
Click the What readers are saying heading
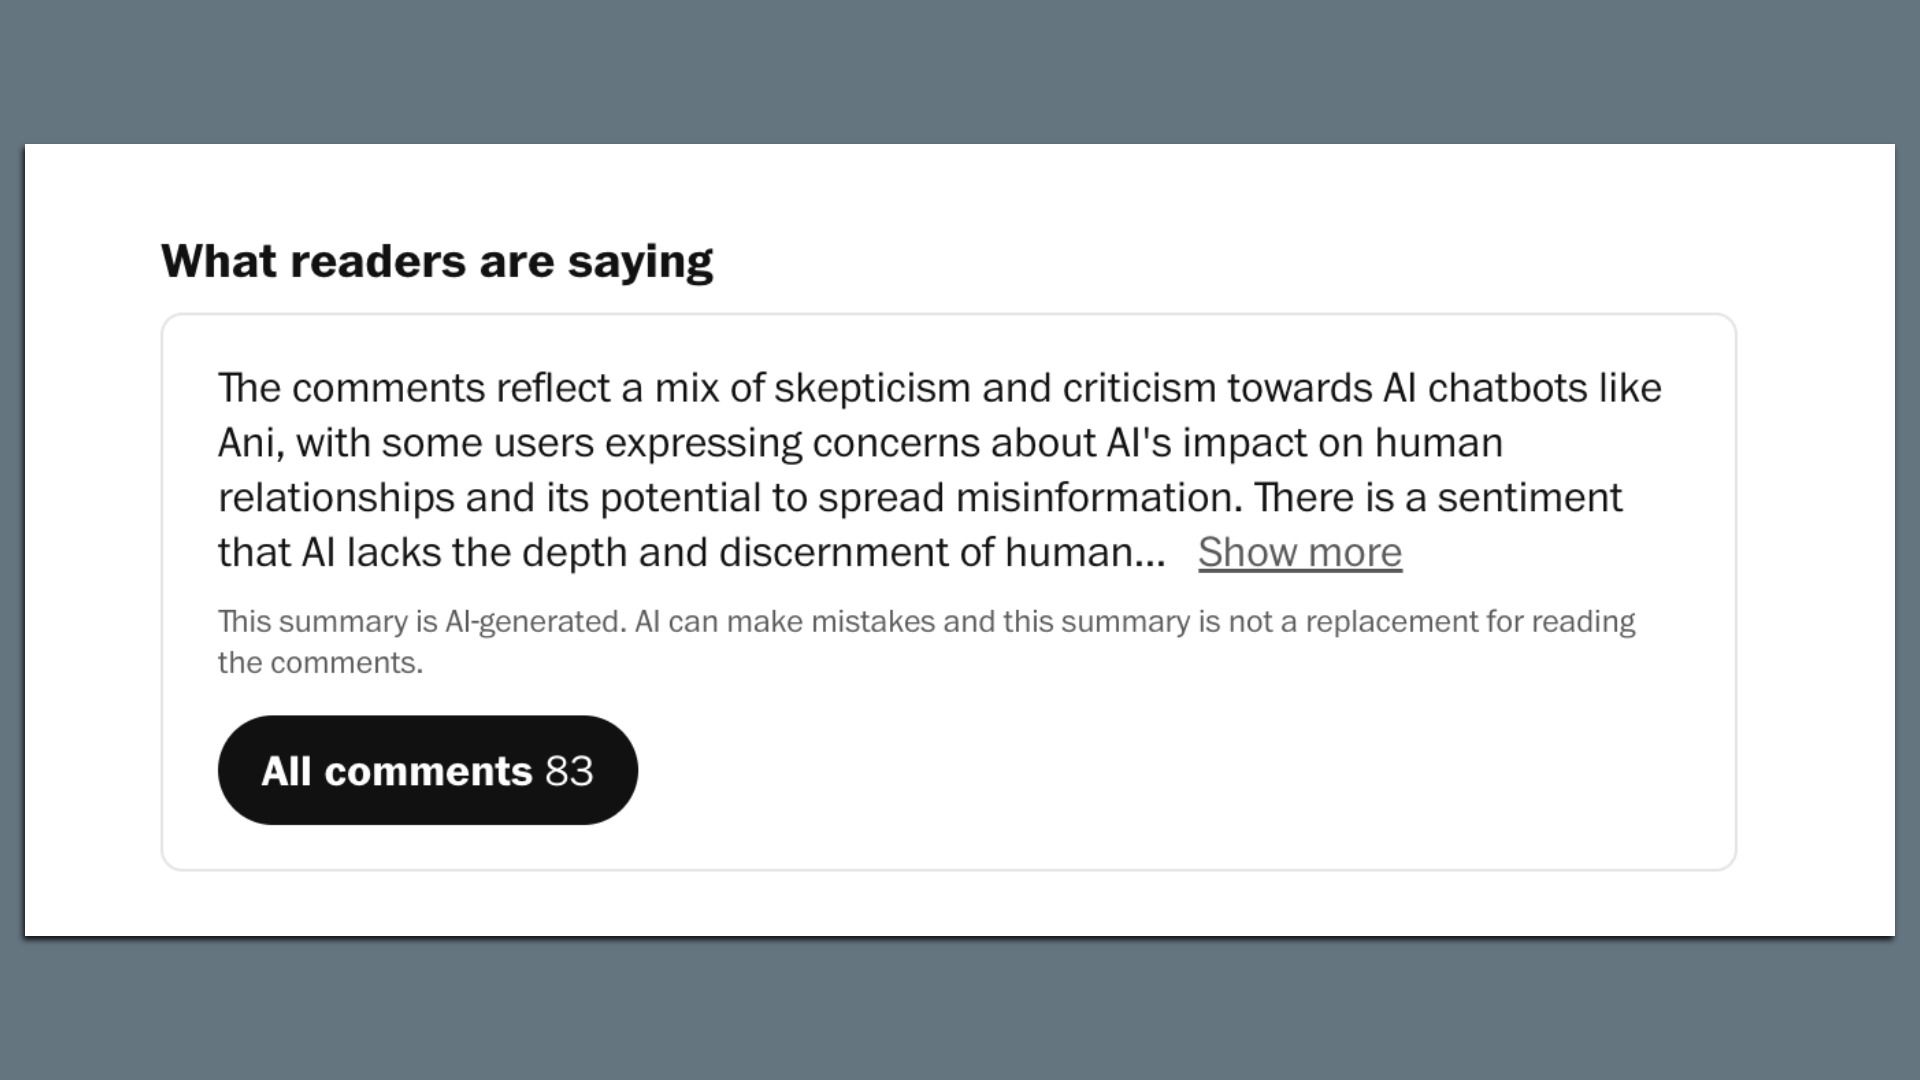click(438, 260)
